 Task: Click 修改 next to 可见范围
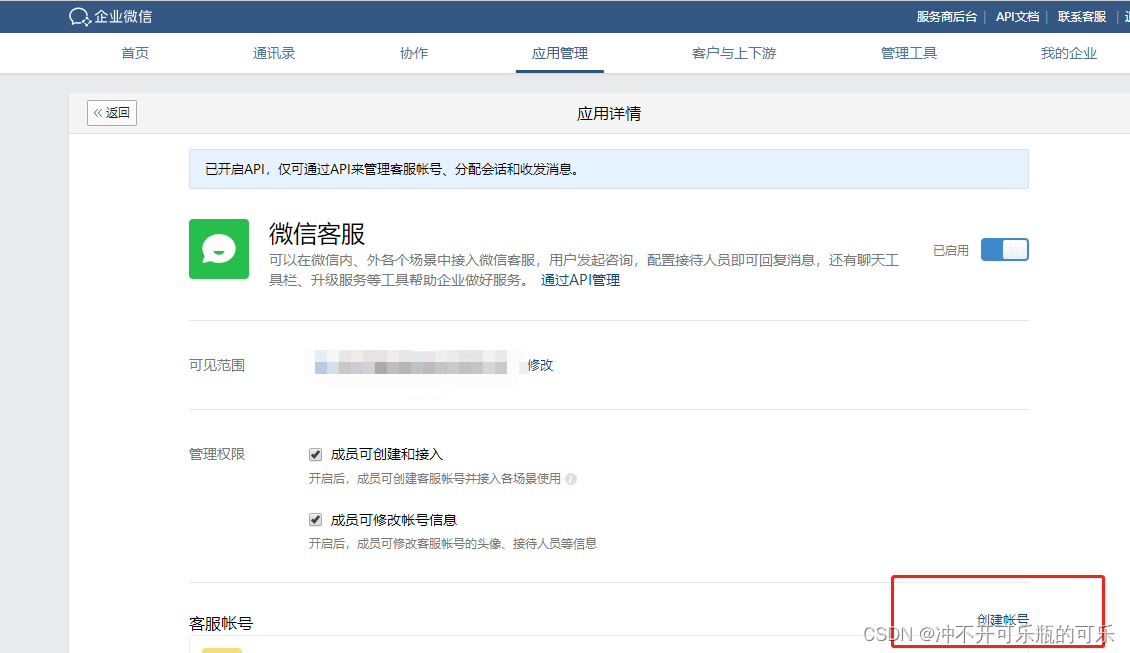click(540, 365)
